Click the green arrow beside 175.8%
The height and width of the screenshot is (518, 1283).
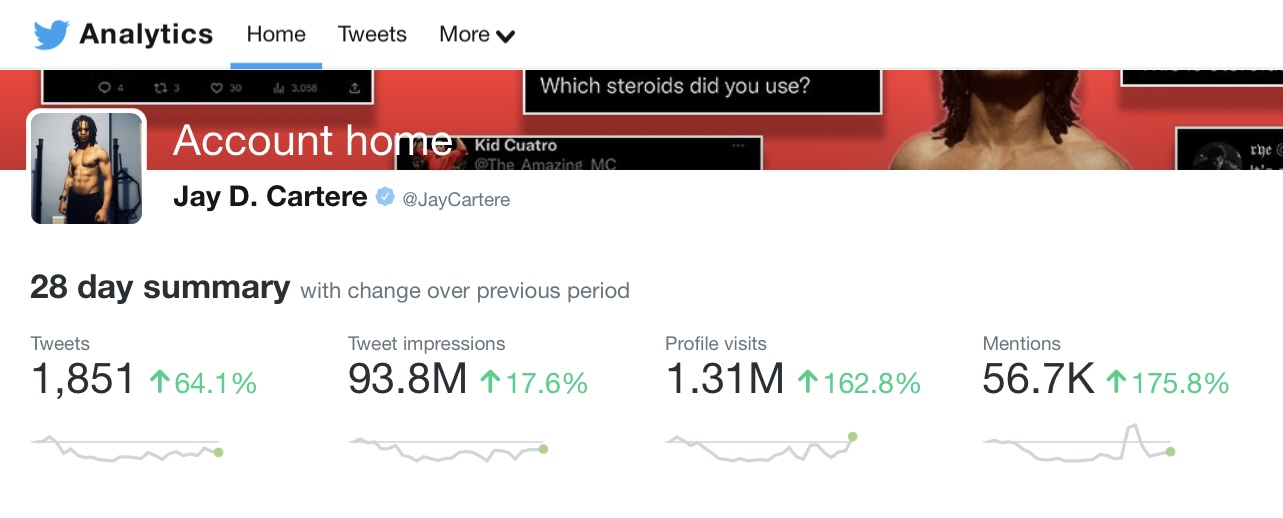[x=1117, y=381]
